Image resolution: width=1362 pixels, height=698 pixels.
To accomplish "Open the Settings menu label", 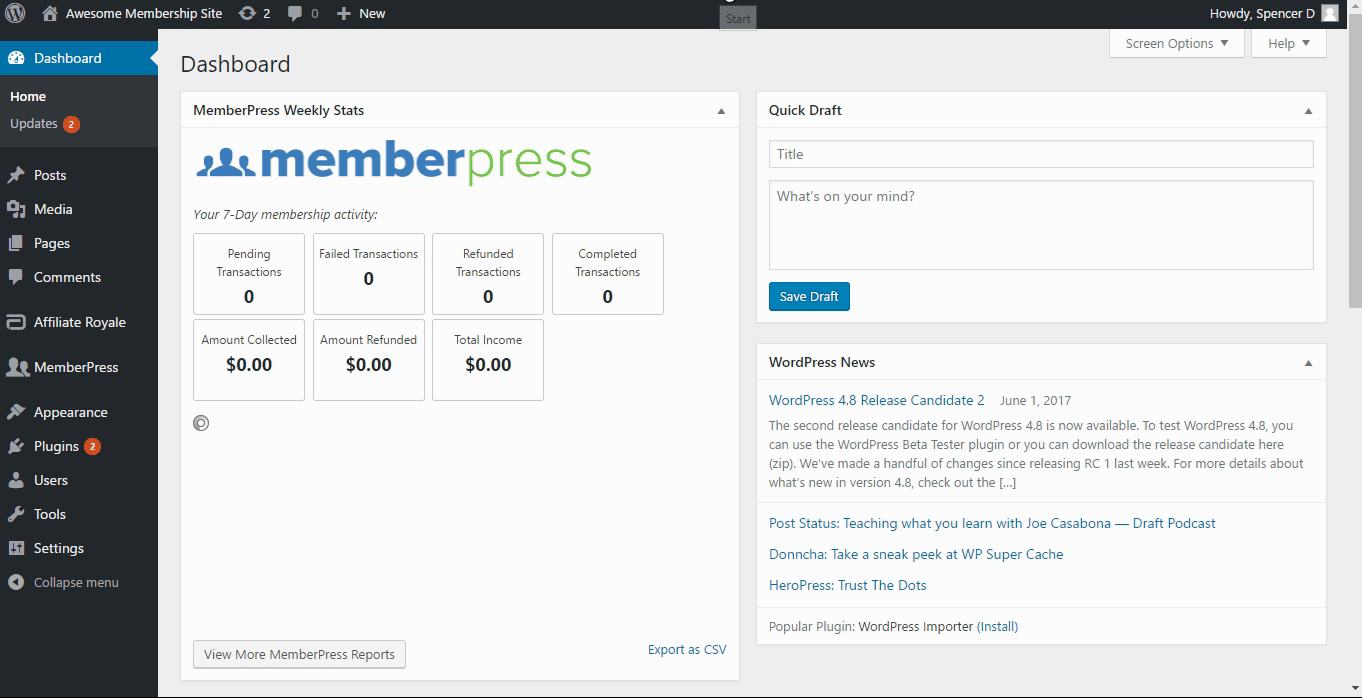I will [x=59, y=548].
